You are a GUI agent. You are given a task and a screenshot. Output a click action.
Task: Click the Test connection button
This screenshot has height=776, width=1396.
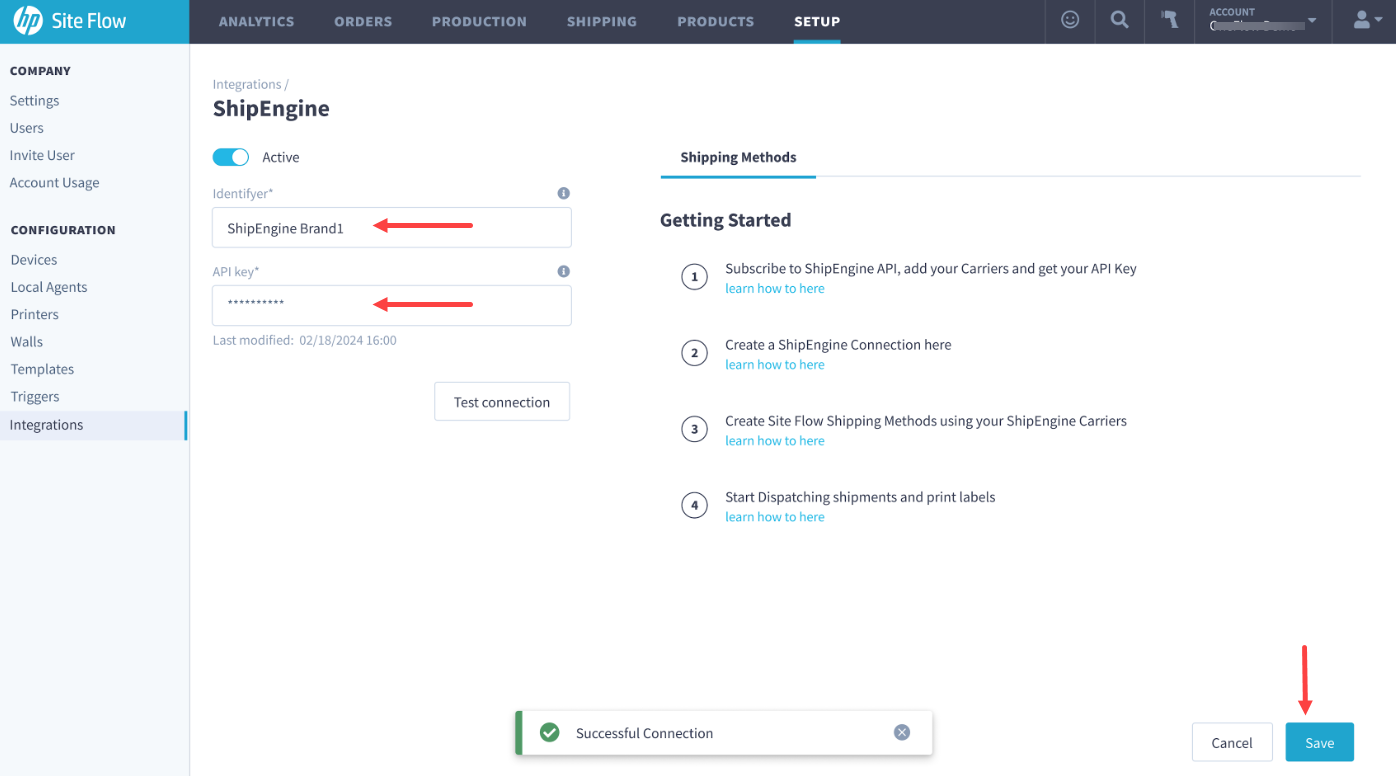coord(502,401)
